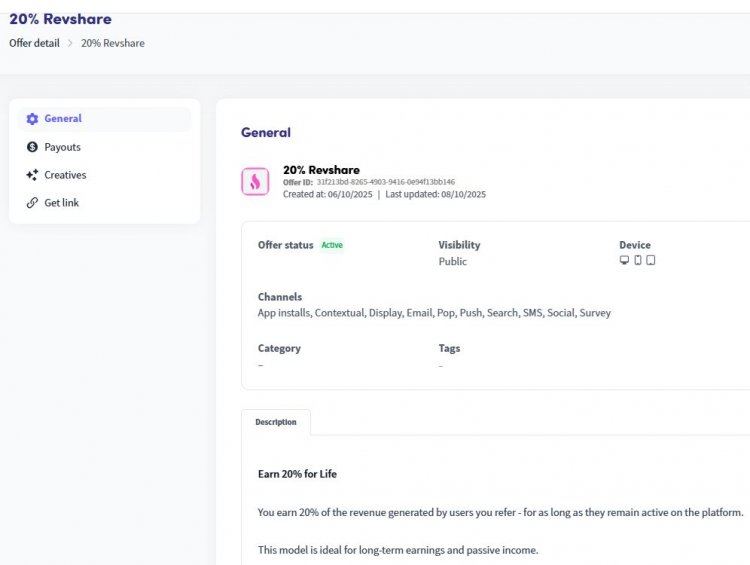
Task: Select the Payouts menu label
Action: (62, 147)
